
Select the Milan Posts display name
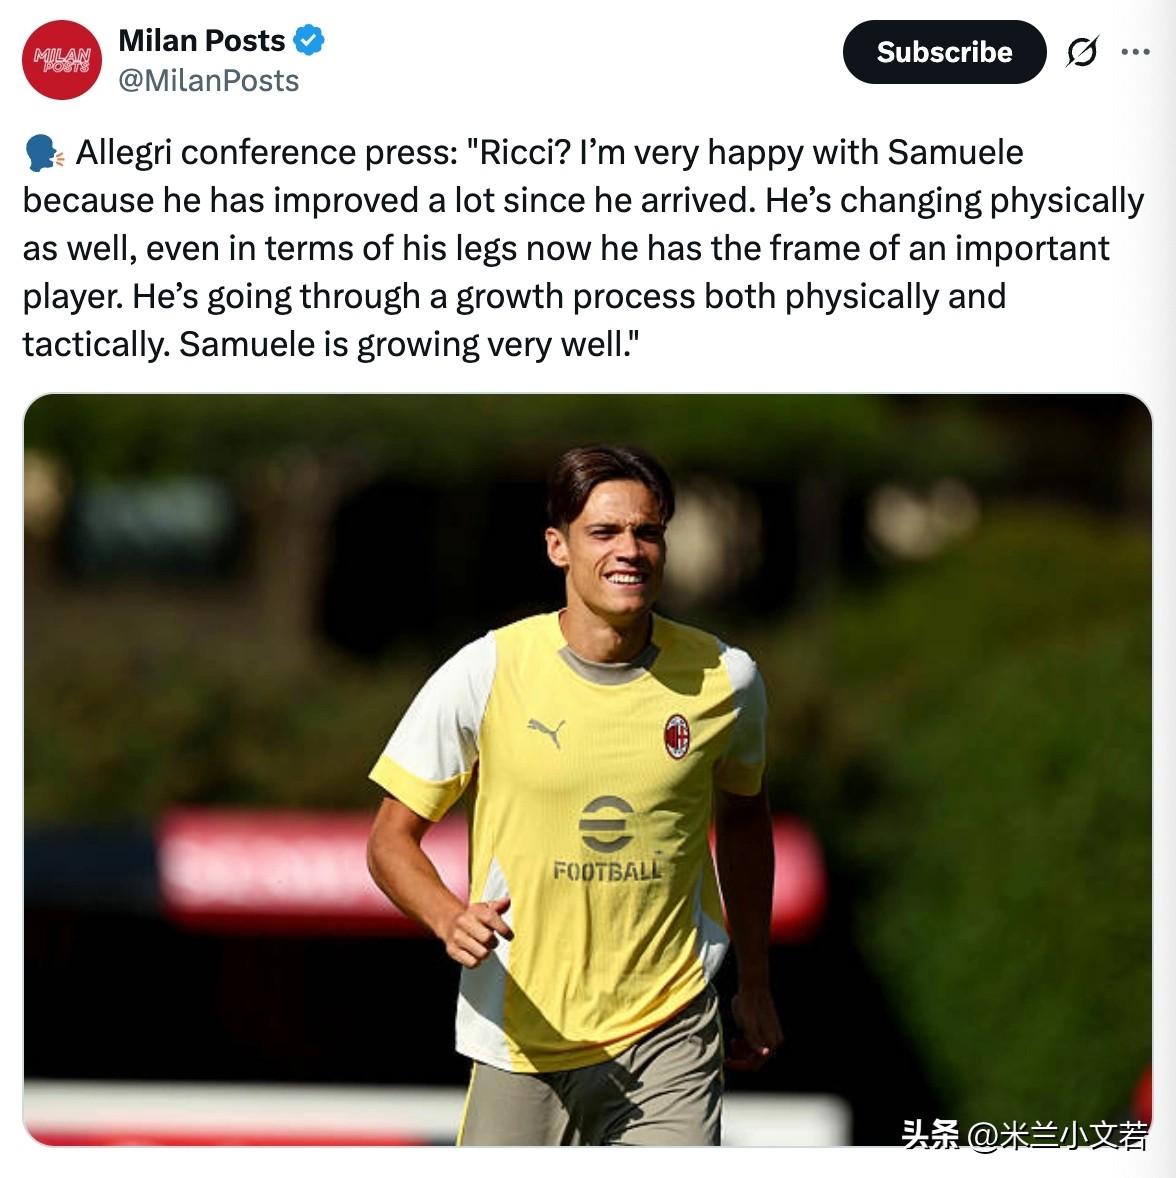(201, 41)
